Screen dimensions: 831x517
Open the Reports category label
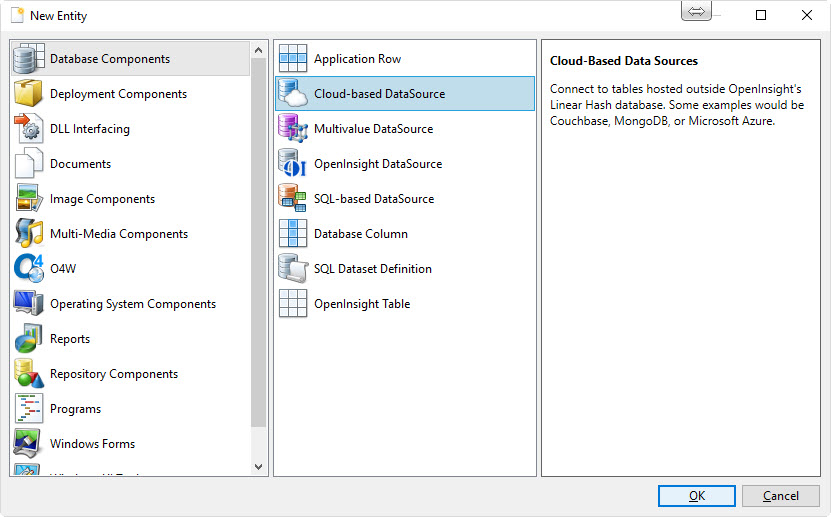click(70, 338)
